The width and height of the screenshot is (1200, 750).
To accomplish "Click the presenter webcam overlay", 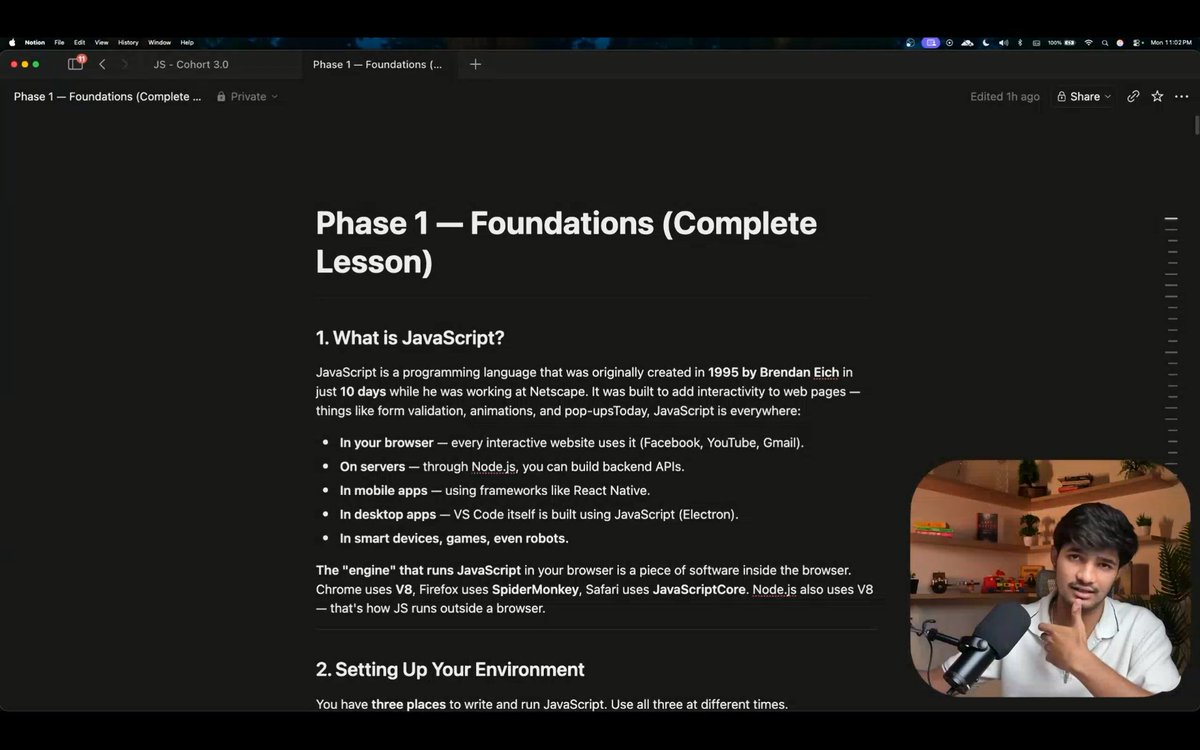I will pyautogui.click(x=1050, y=577).
